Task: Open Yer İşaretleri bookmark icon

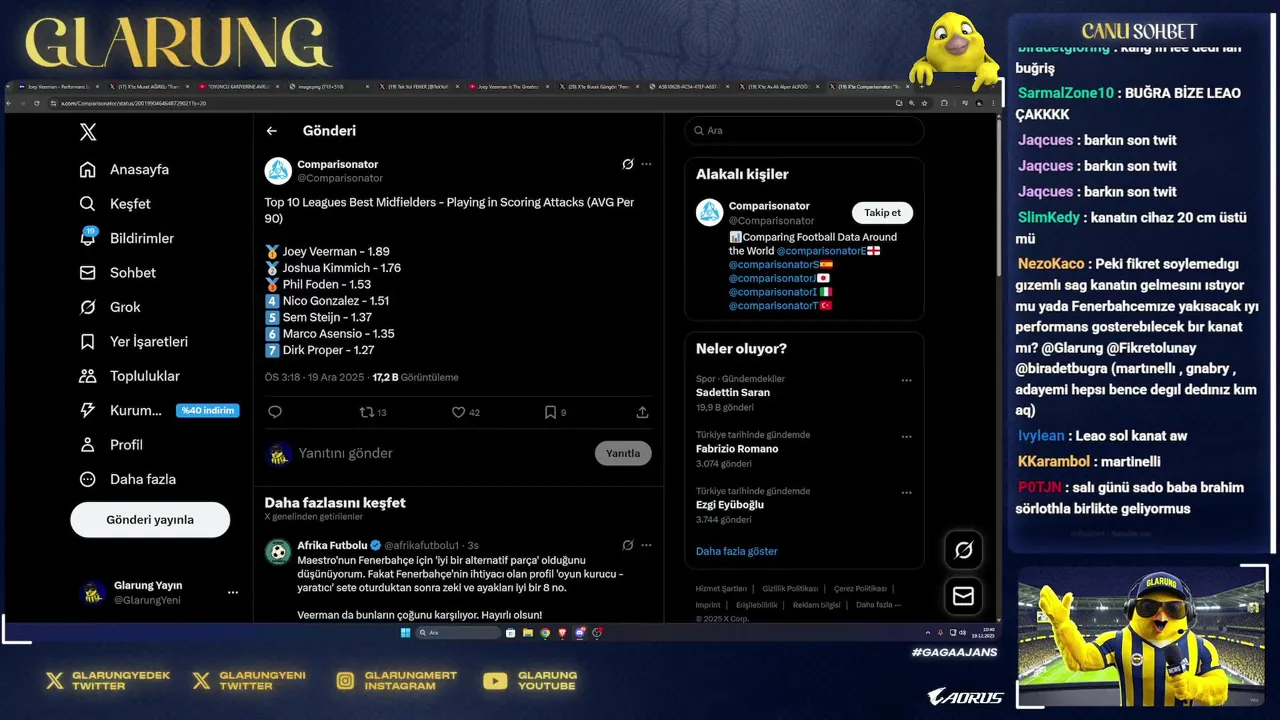Action: point(88,342)
